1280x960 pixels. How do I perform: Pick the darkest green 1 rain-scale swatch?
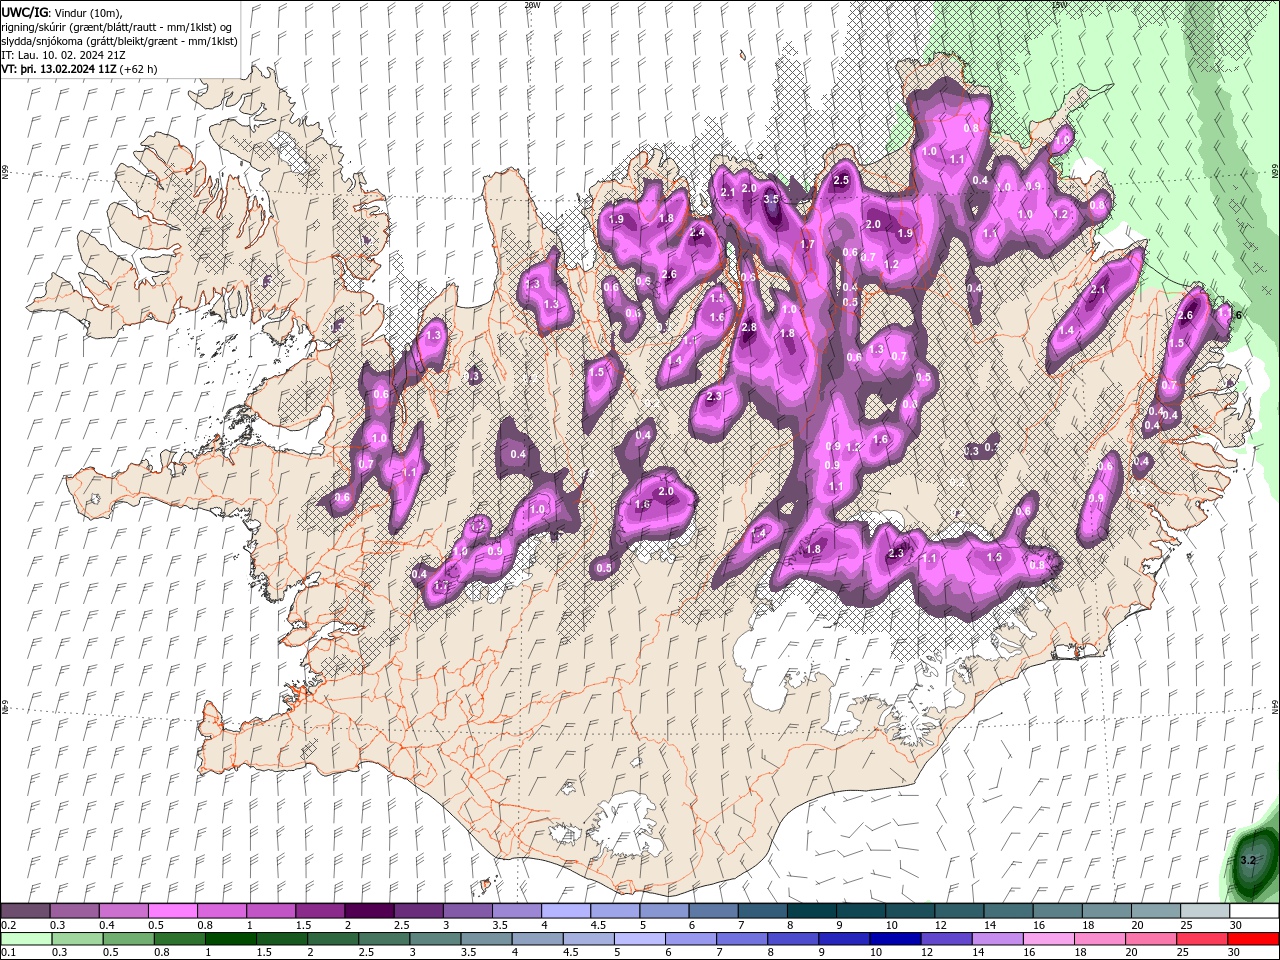[230, 939]
